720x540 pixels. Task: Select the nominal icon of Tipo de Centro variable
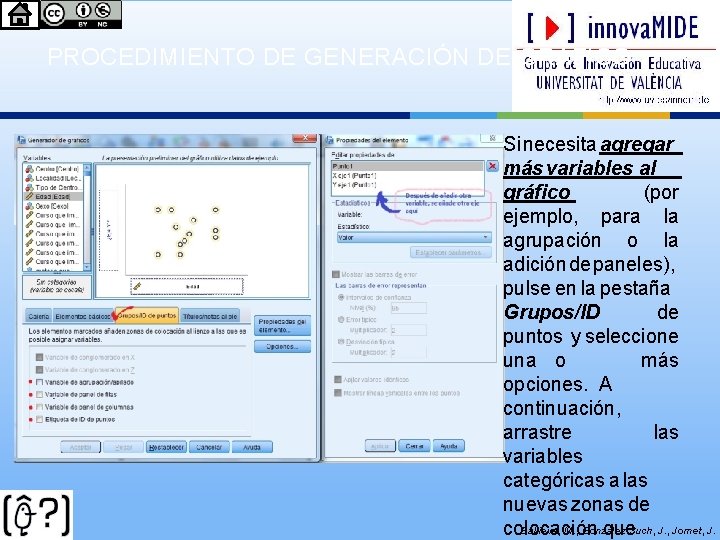tap(29, 187)
